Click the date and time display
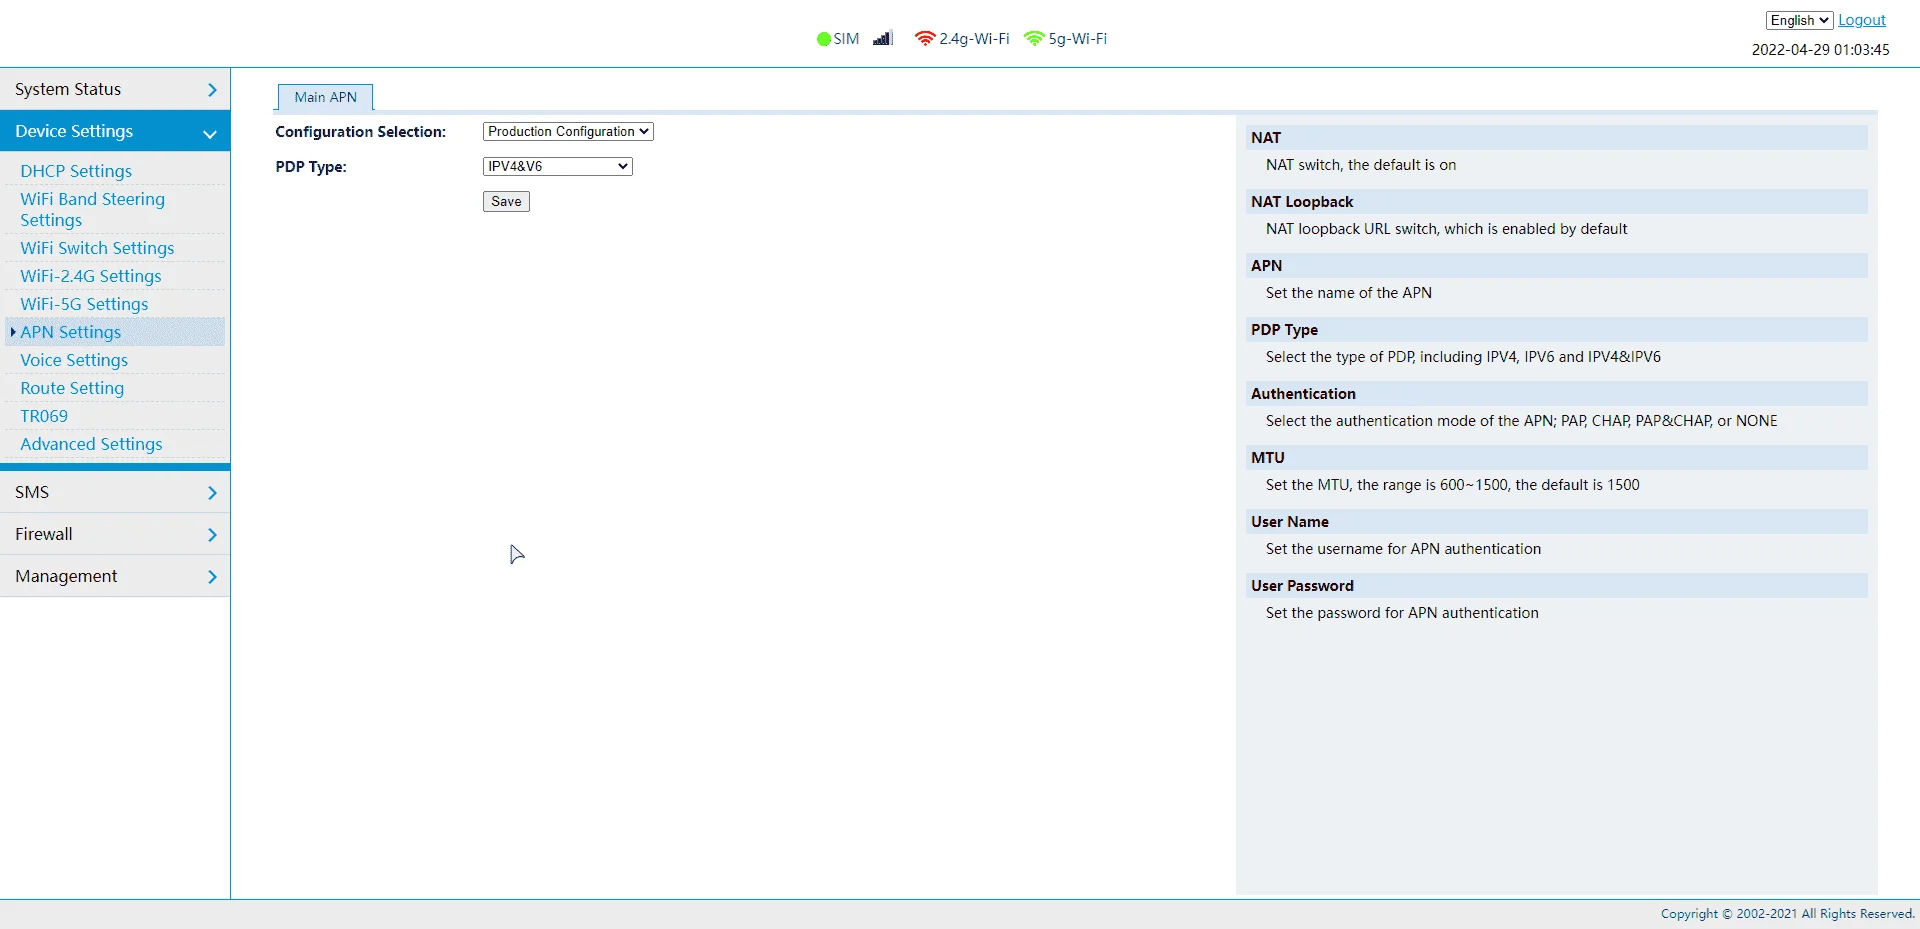This screenshot has width=1920, height=929. pyautogui.click(x=1820, y=49)
